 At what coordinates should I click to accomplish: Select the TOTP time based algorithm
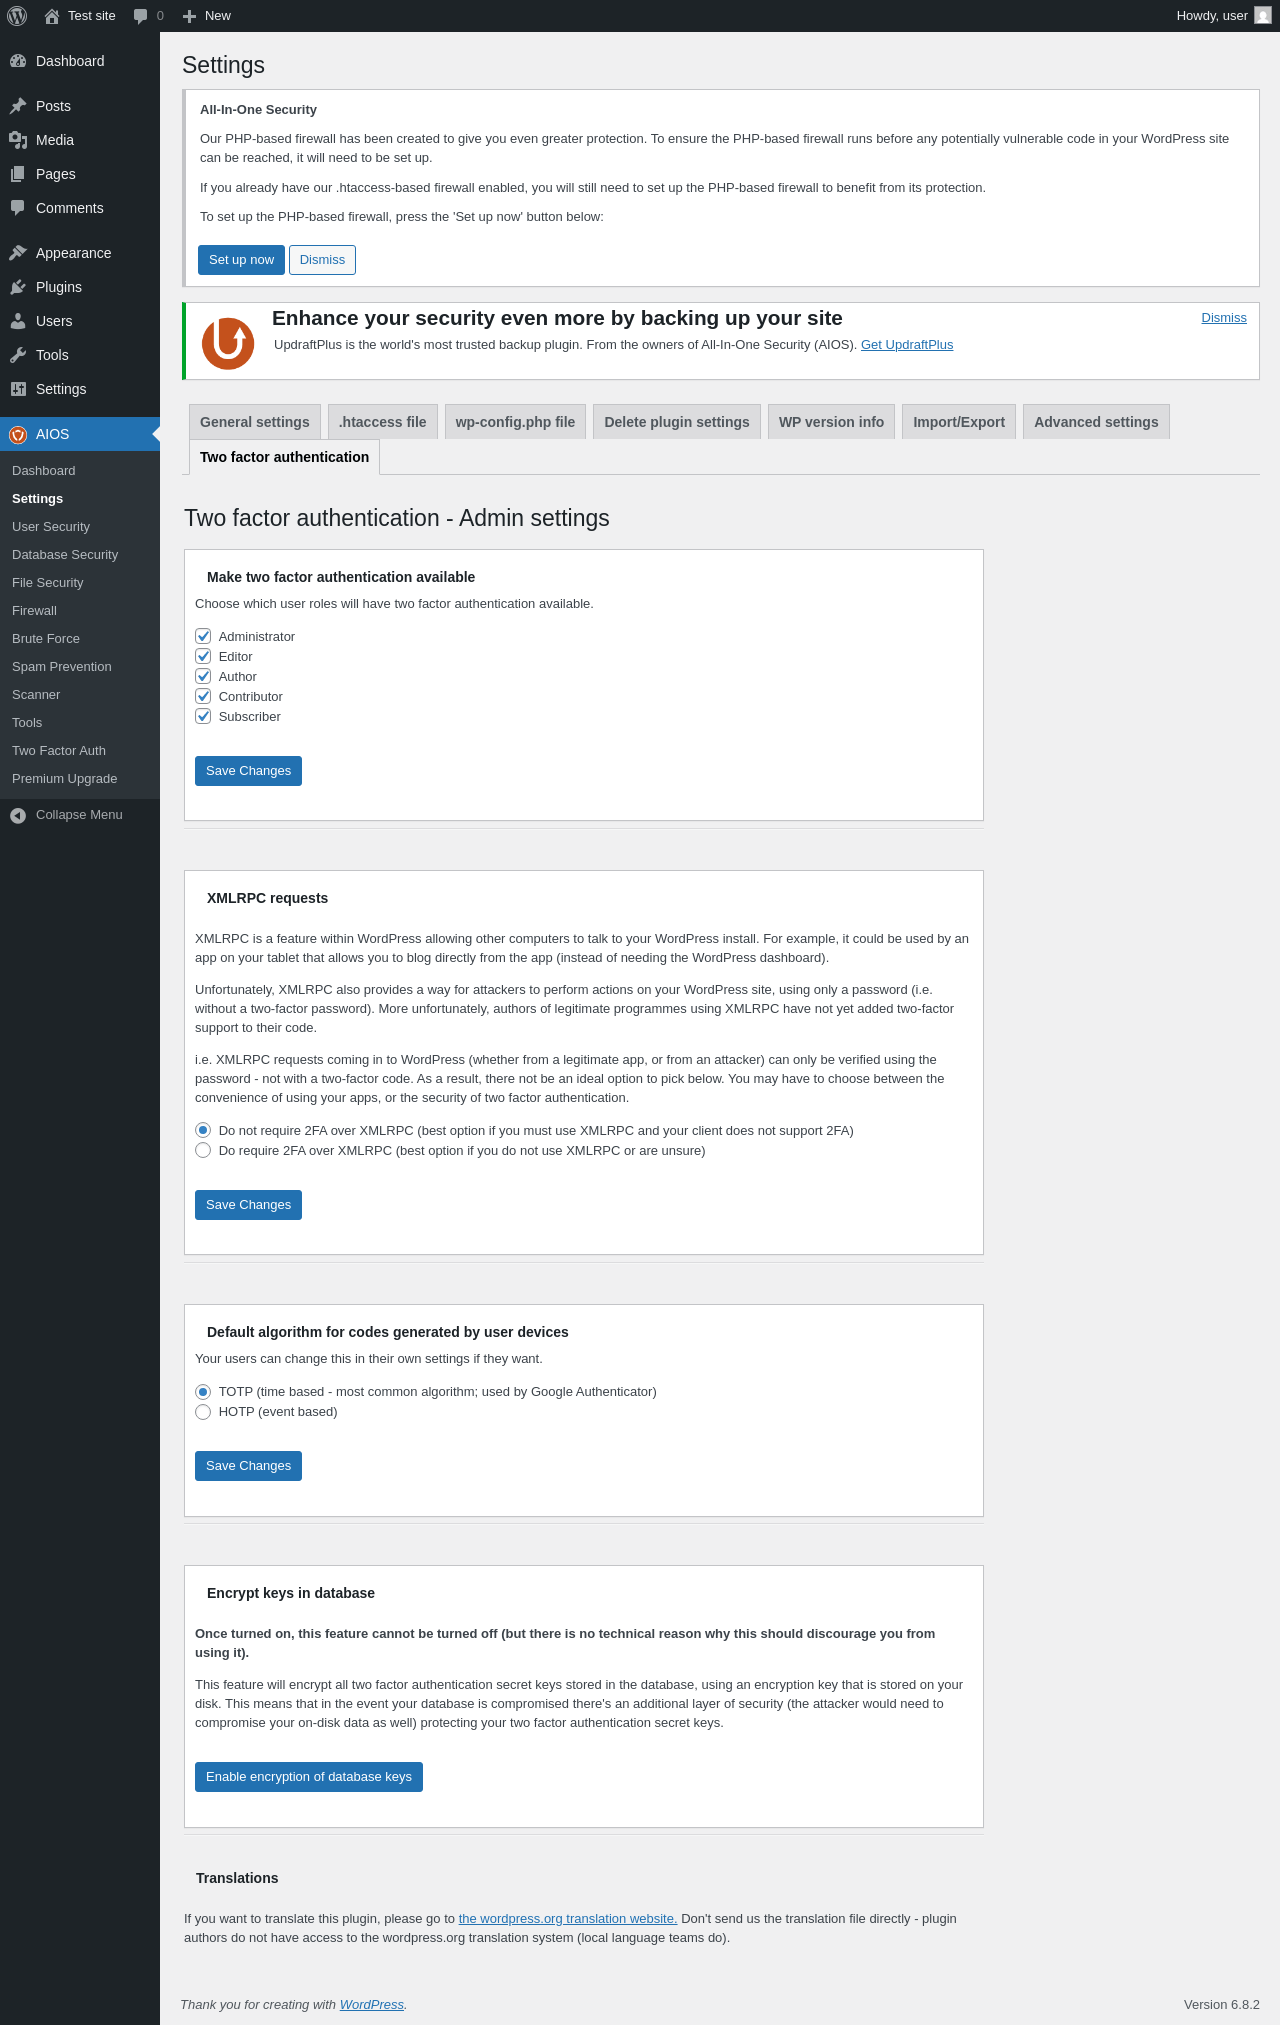pyautogui.click(x=203, y=1391)
